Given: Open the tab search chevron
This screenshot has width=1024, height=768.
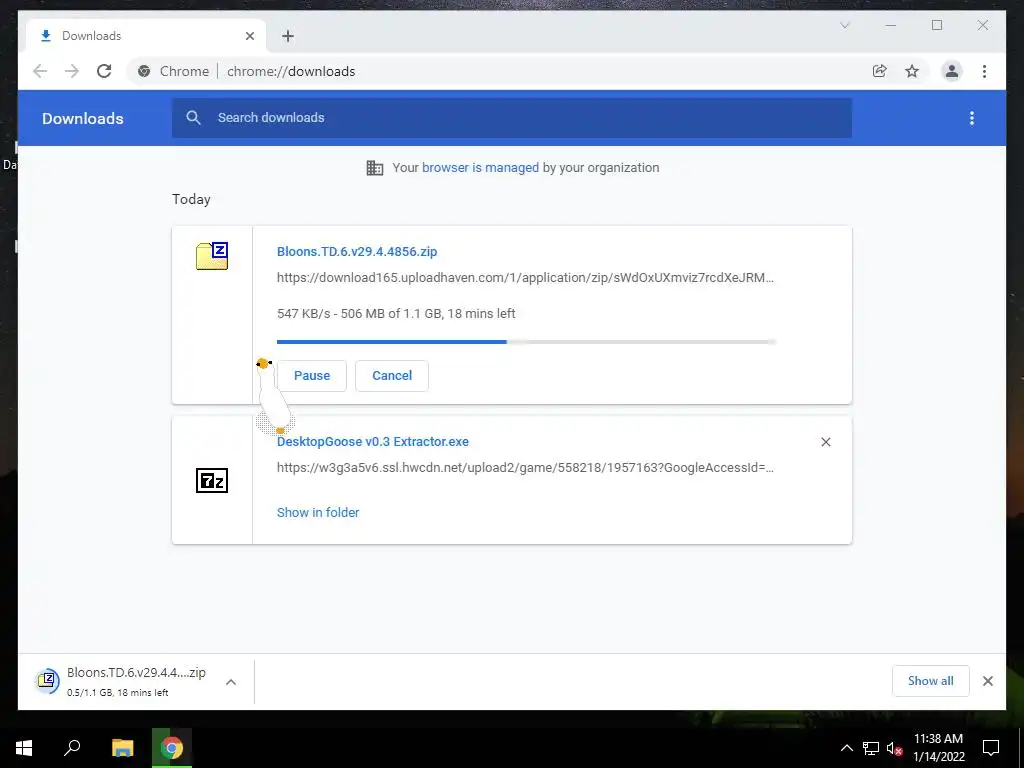Looking at the screenshot, I should (844, 25).
